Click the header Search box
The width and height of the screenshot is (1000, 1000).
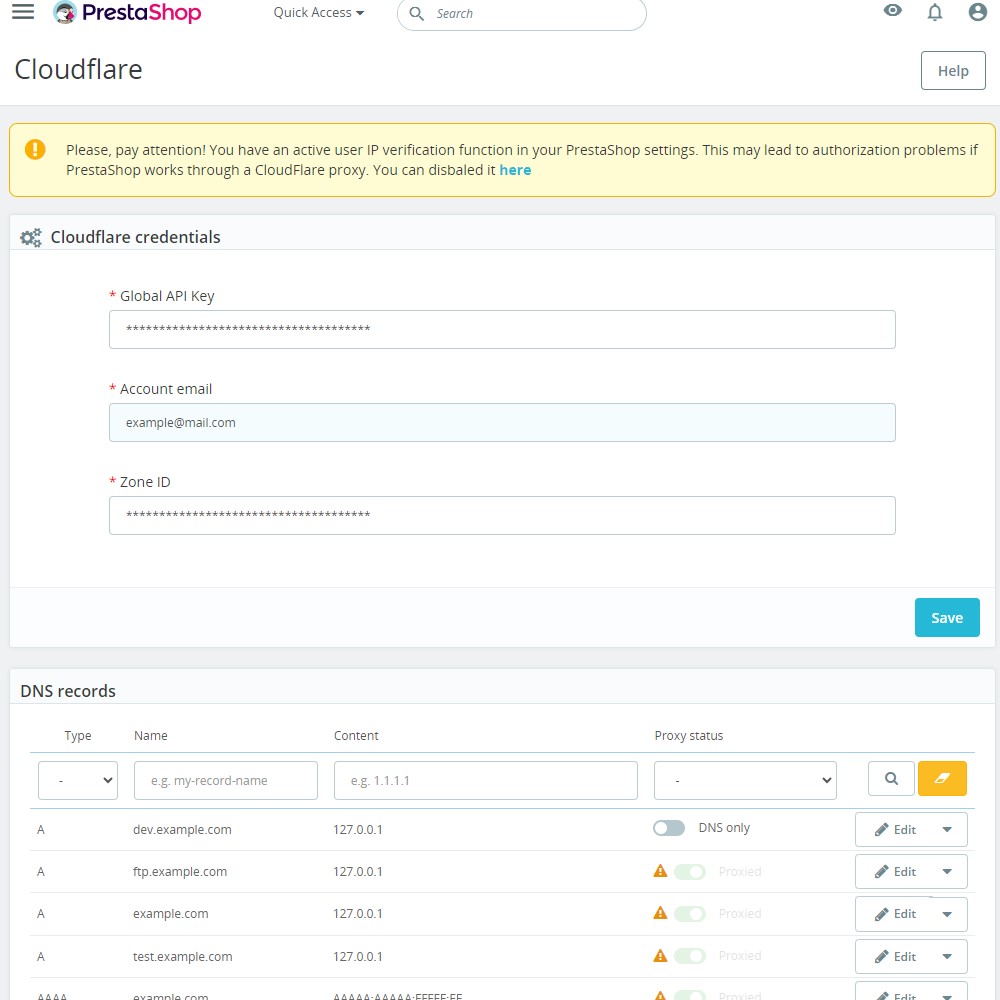pos(521,13)
